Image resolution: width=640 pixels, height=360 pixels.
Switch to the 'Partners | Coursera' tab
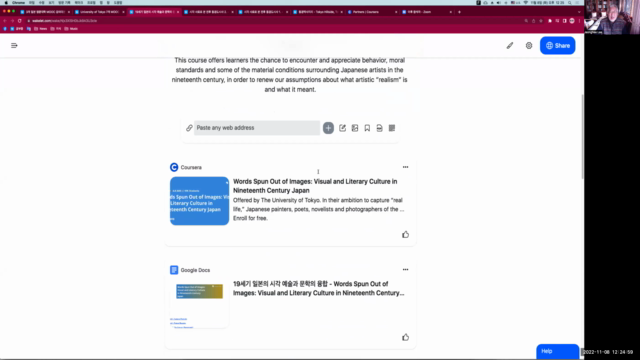[372, 12]
